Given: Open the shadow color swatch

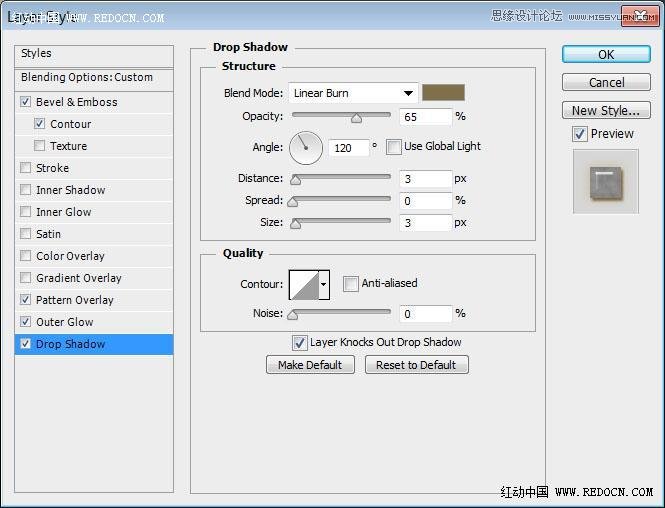Looking at the screenshot, I should point(443,92).
